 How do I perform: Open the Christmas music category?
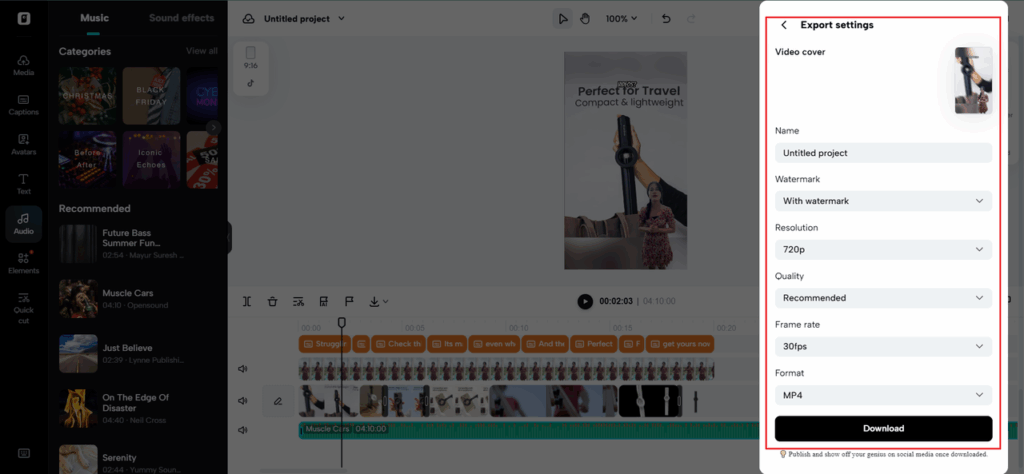88,96
